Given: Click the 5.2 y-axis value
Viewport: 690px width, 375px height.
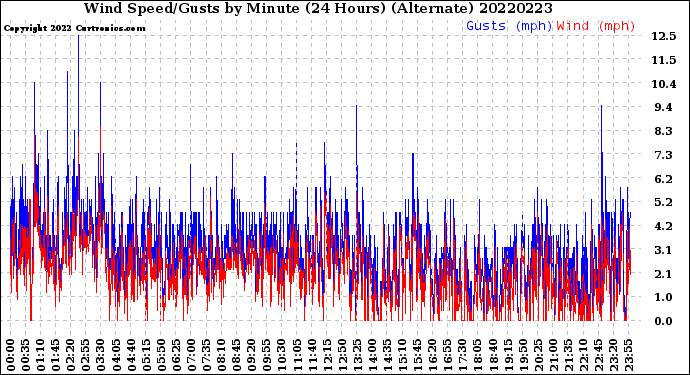Looking at the screenshot, I should [664, 202].
